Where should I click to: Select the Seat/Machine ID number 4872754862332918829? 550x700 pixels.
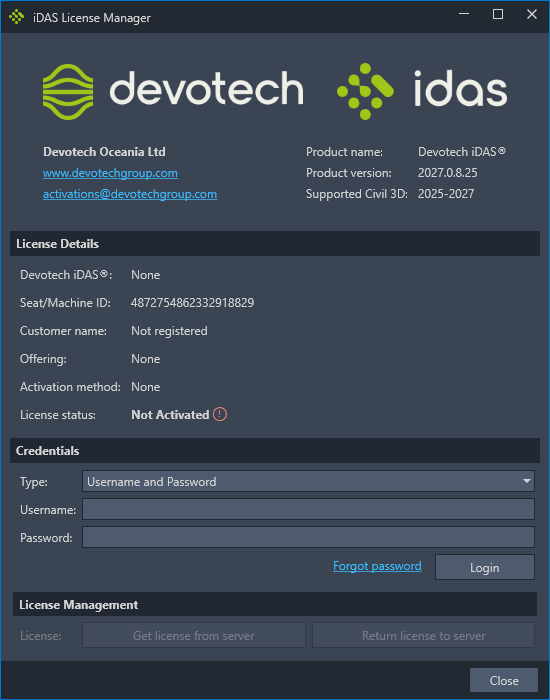click(x=192, y=303)
